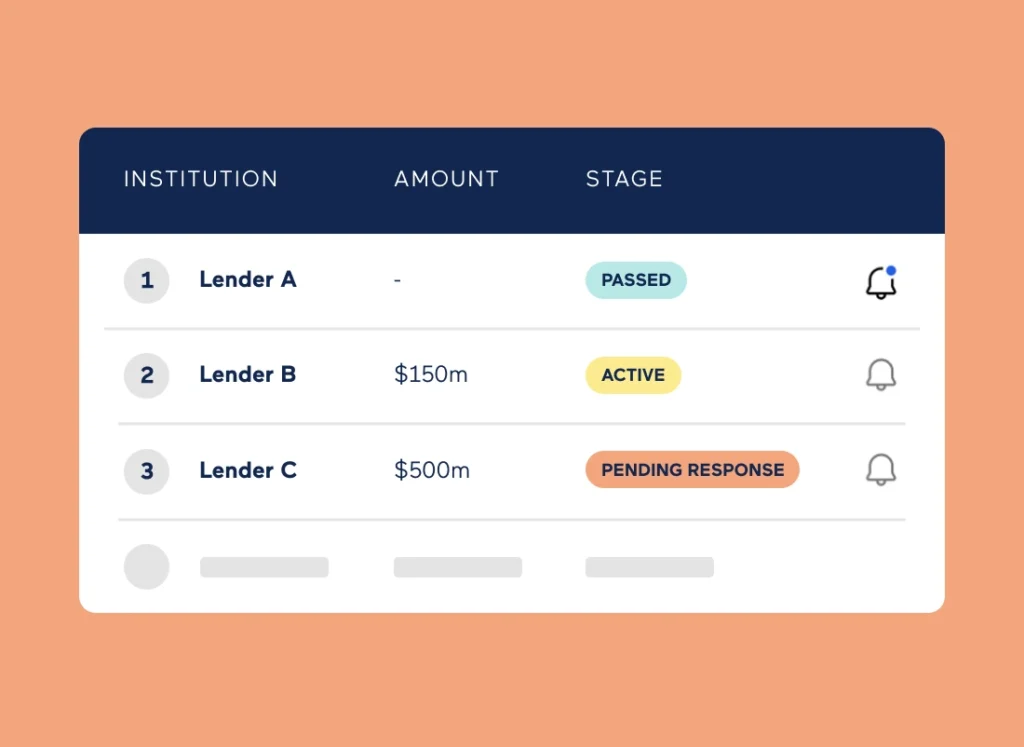Click the yellow ACTIVE stage badge
Image resolution: width=1024 pixels, height=747 pixels.
click(x=633, y=375)
